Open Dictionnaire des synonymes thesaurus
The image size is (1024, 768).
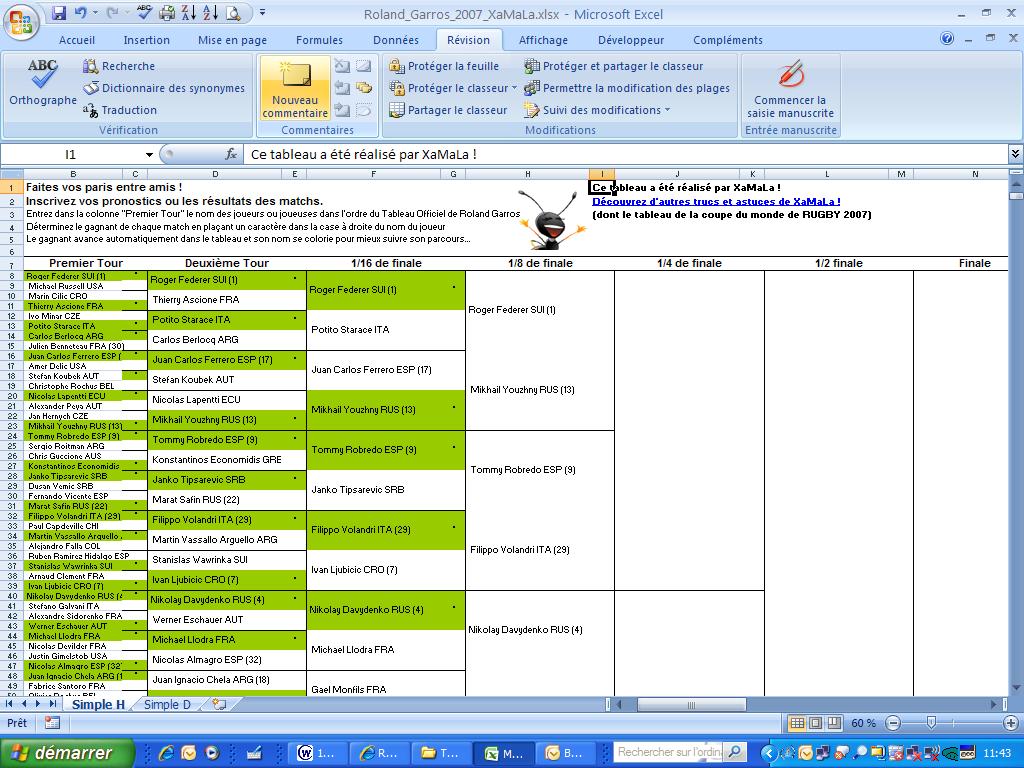pyautogui.click(x=164, y=88)
